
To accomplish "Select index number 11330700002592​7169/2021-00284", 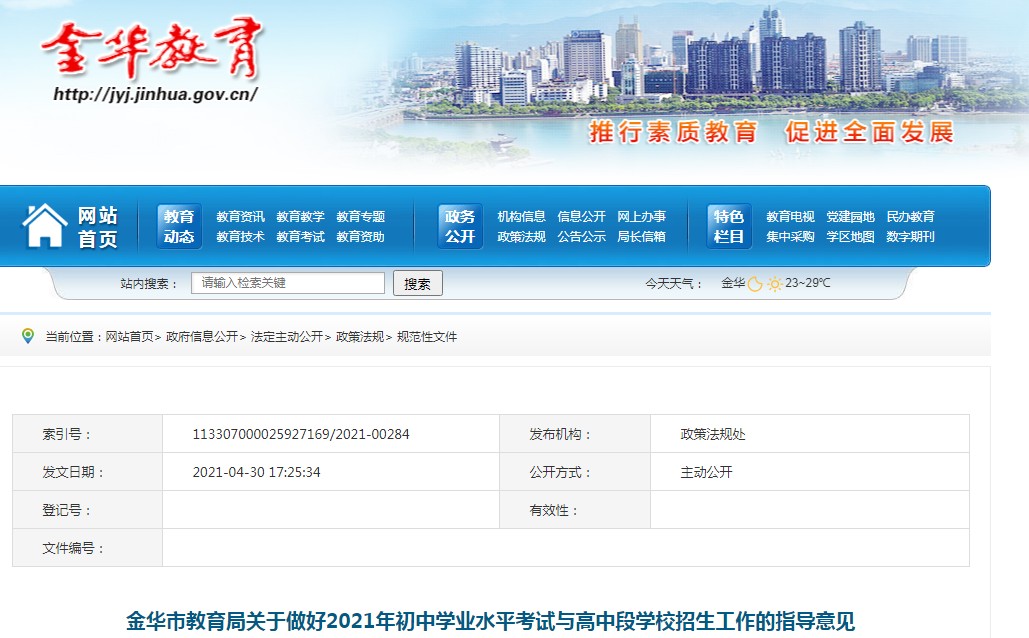I will (x=301, y=434).
